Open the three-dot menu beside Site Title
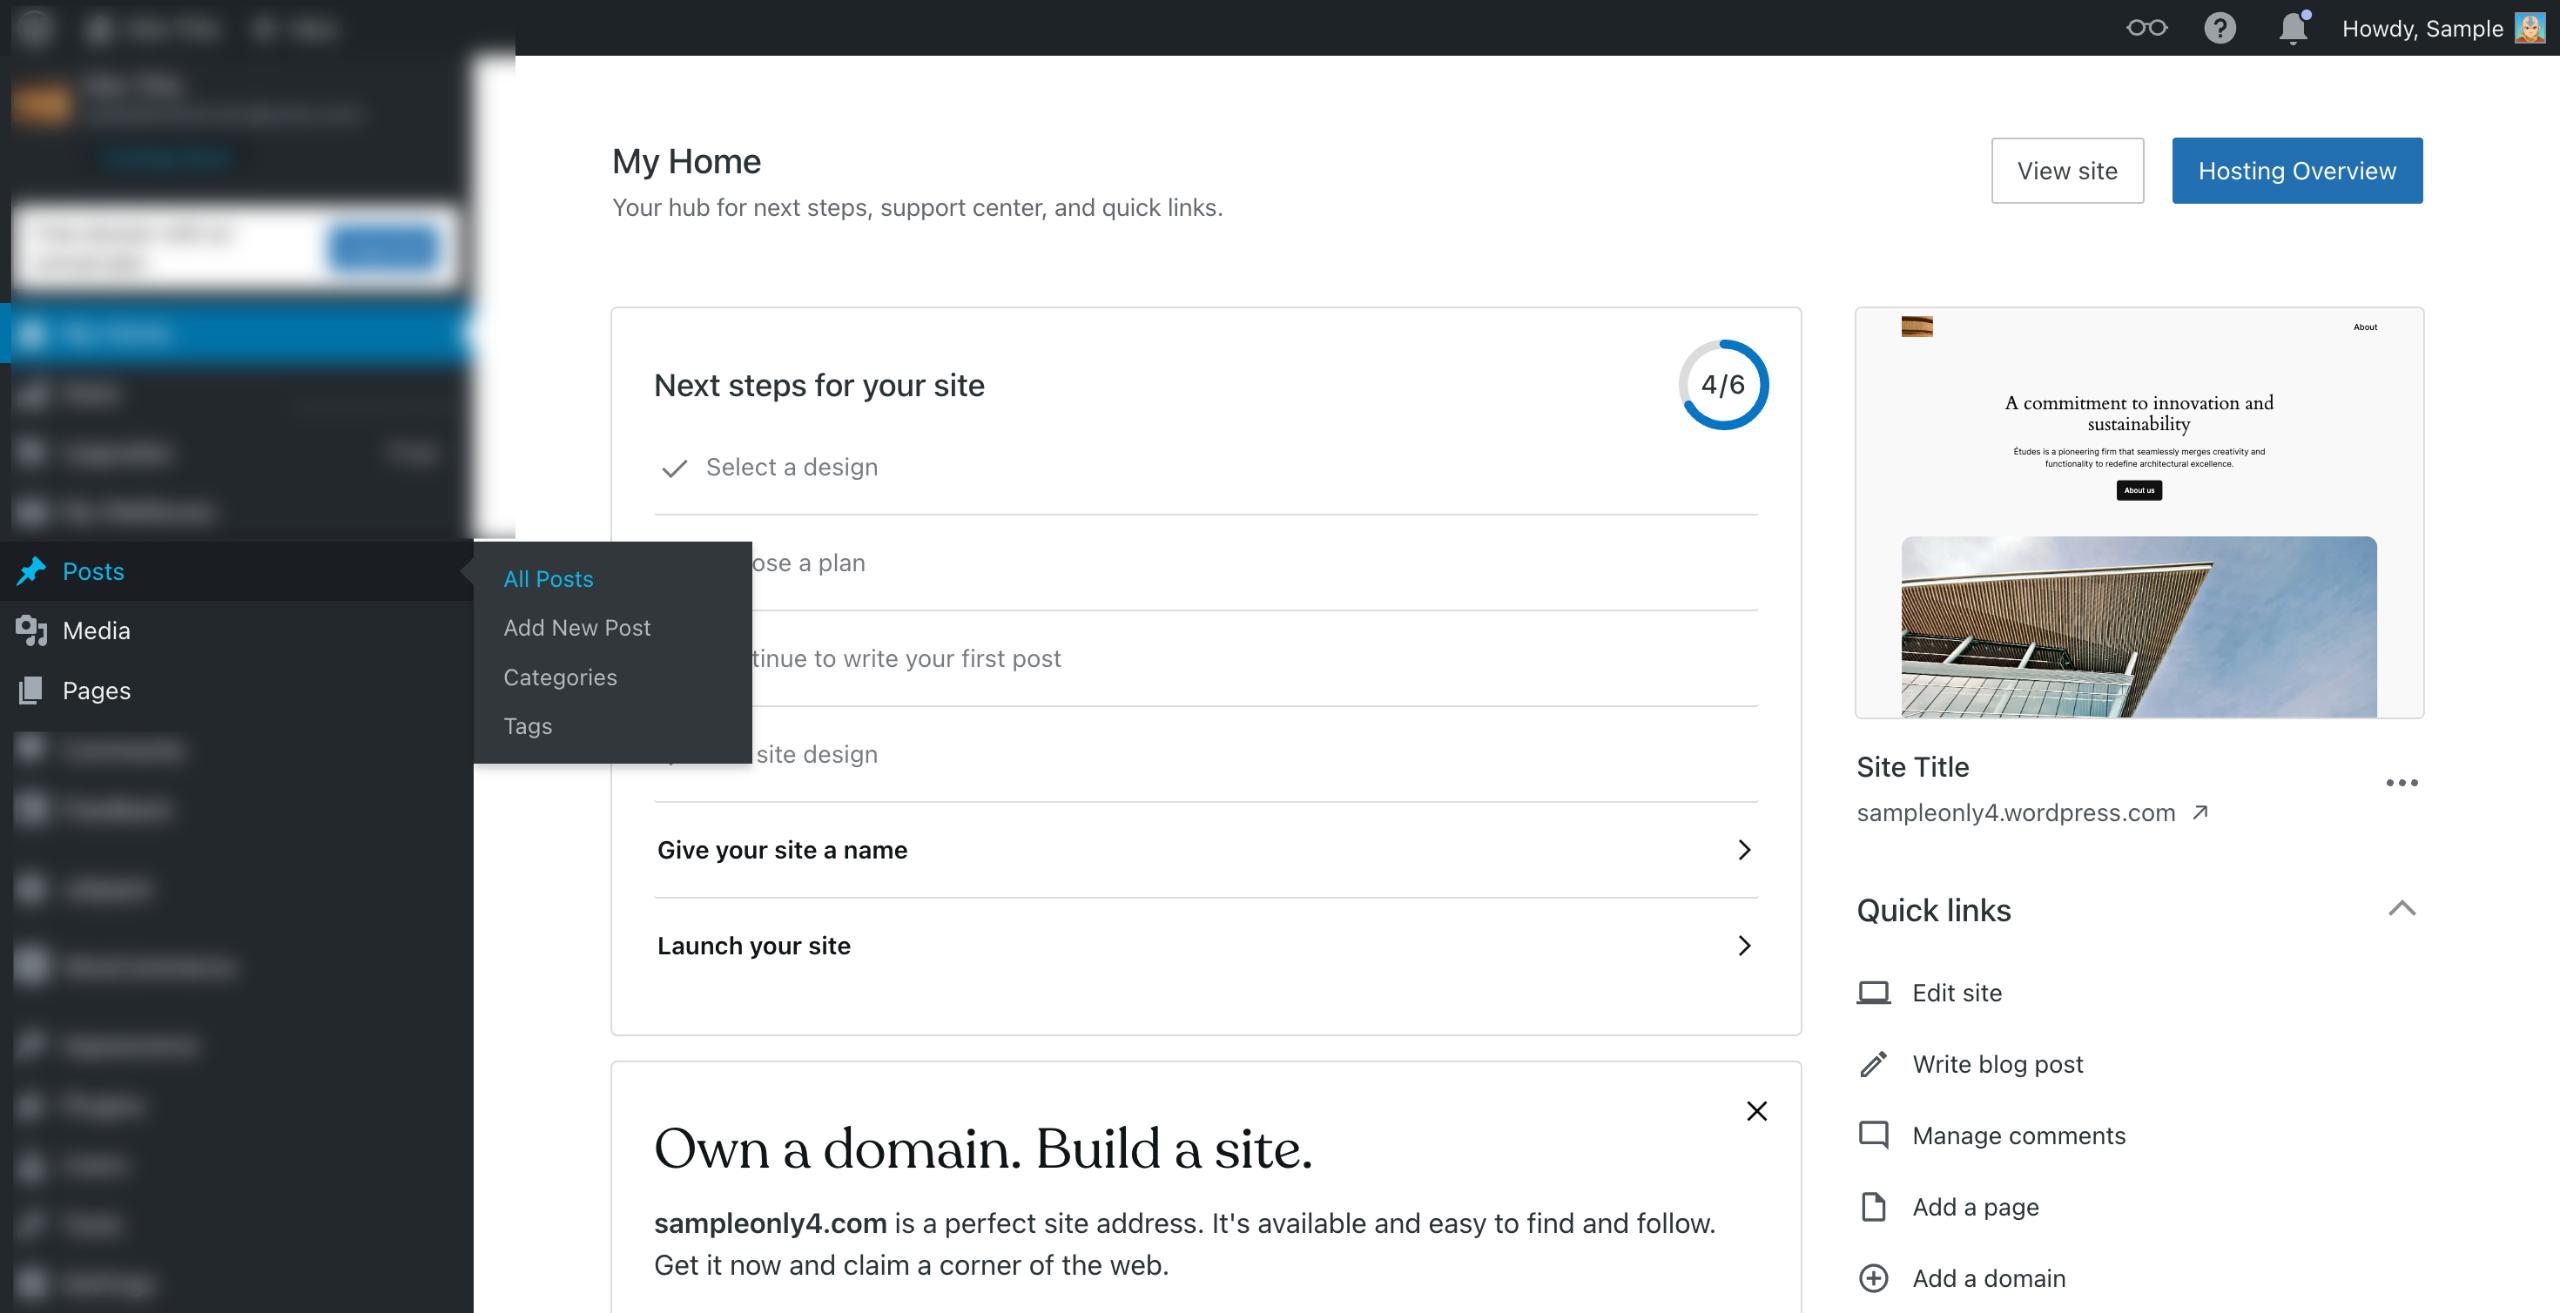The height and width of the screenshot is (1313, 2560). point(2401,783)
